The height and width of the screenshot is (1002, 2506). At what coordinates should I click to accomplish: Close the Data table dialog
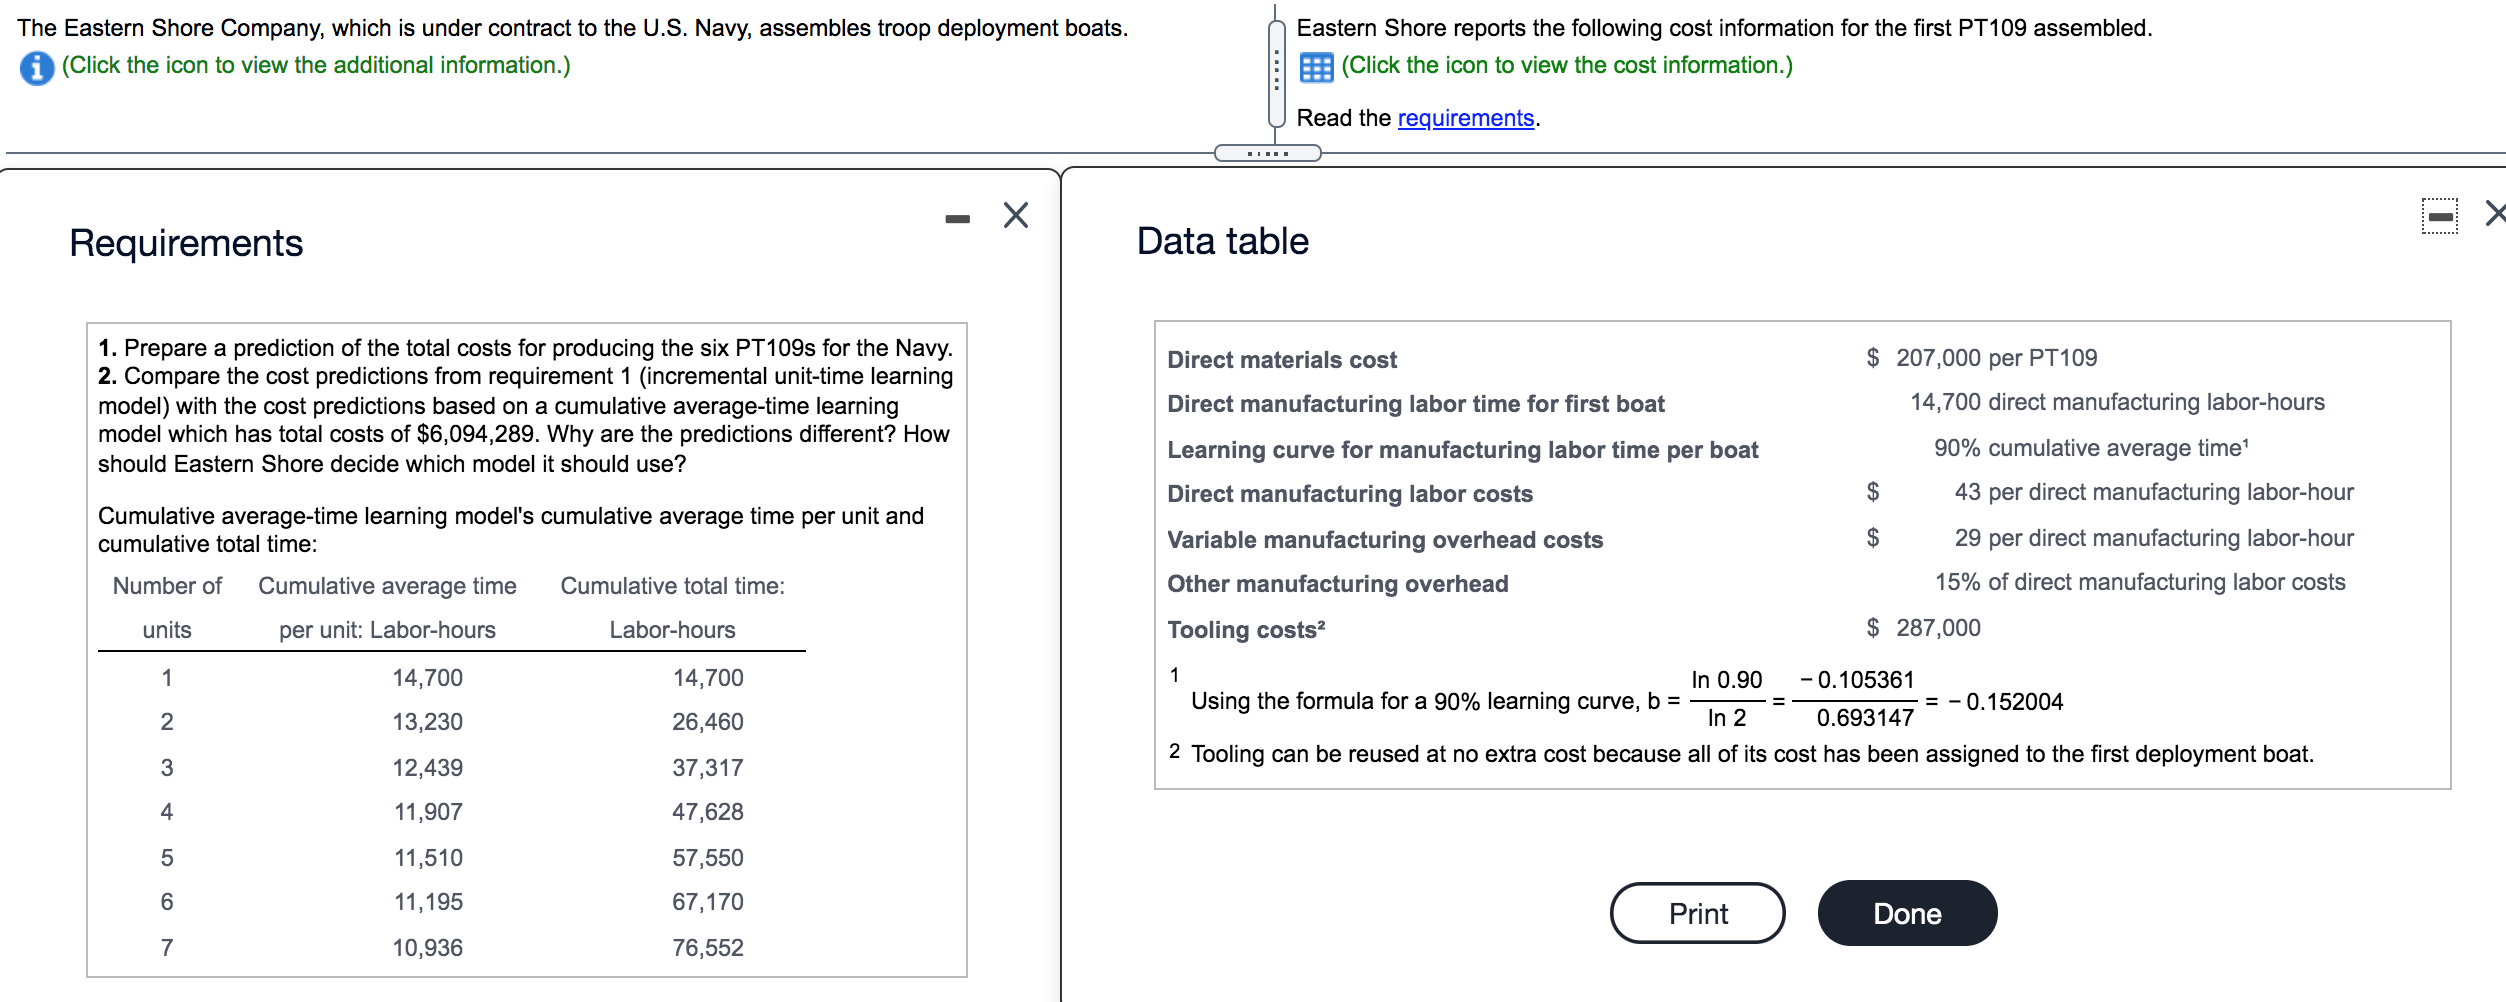click(2495, 213)
